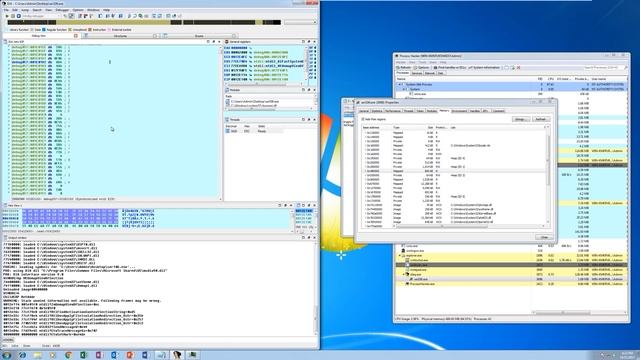Viewport: 640px width, 360px height.
Task: Open the WINDBG command-line selector button
Action: [8, 340]
